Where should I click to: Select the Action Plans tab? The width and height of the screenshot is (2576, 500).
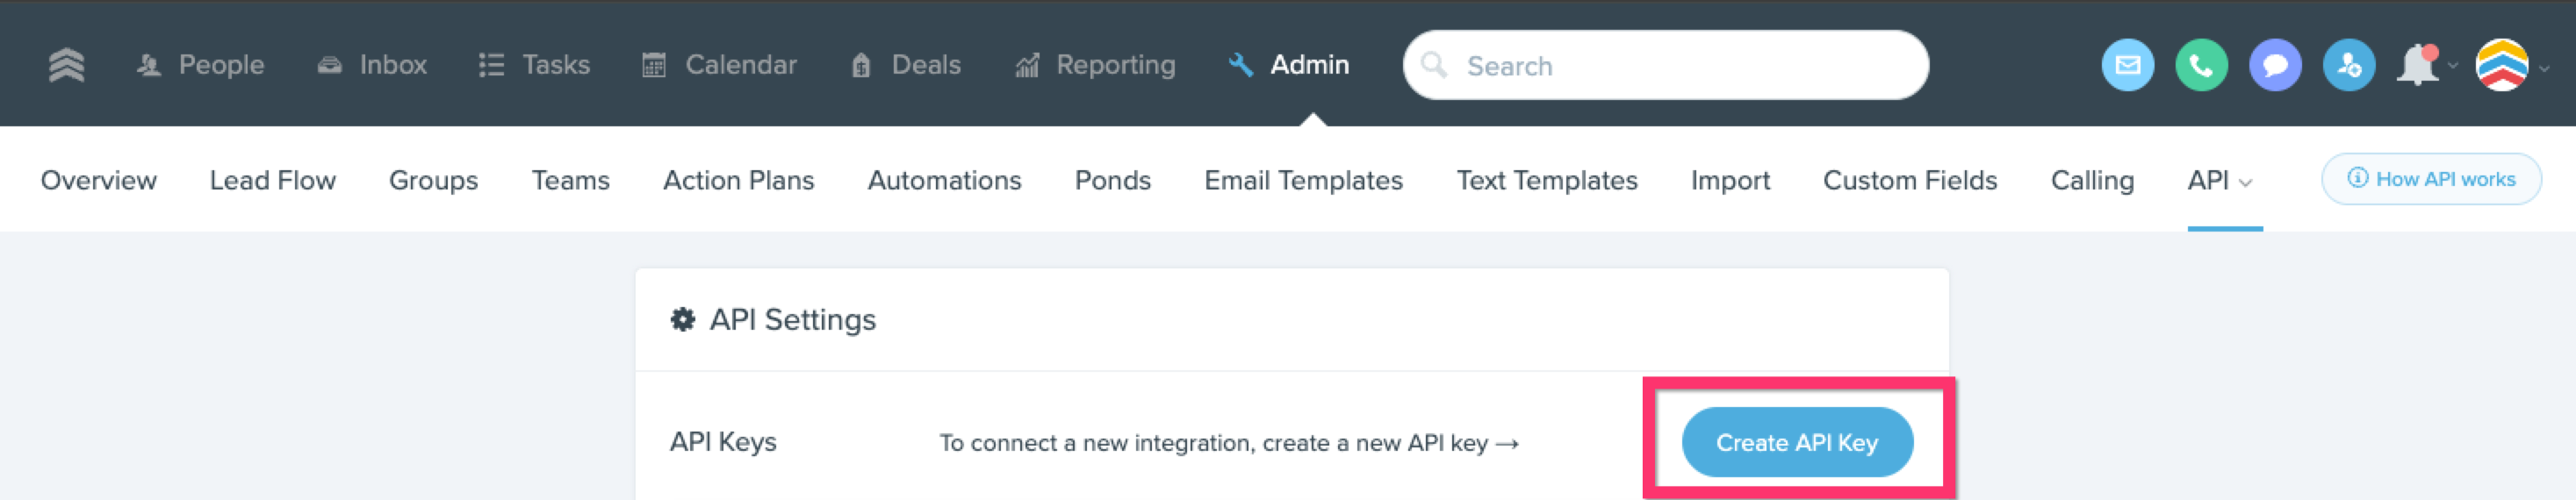pyautogui.click(x=738, y=181)
